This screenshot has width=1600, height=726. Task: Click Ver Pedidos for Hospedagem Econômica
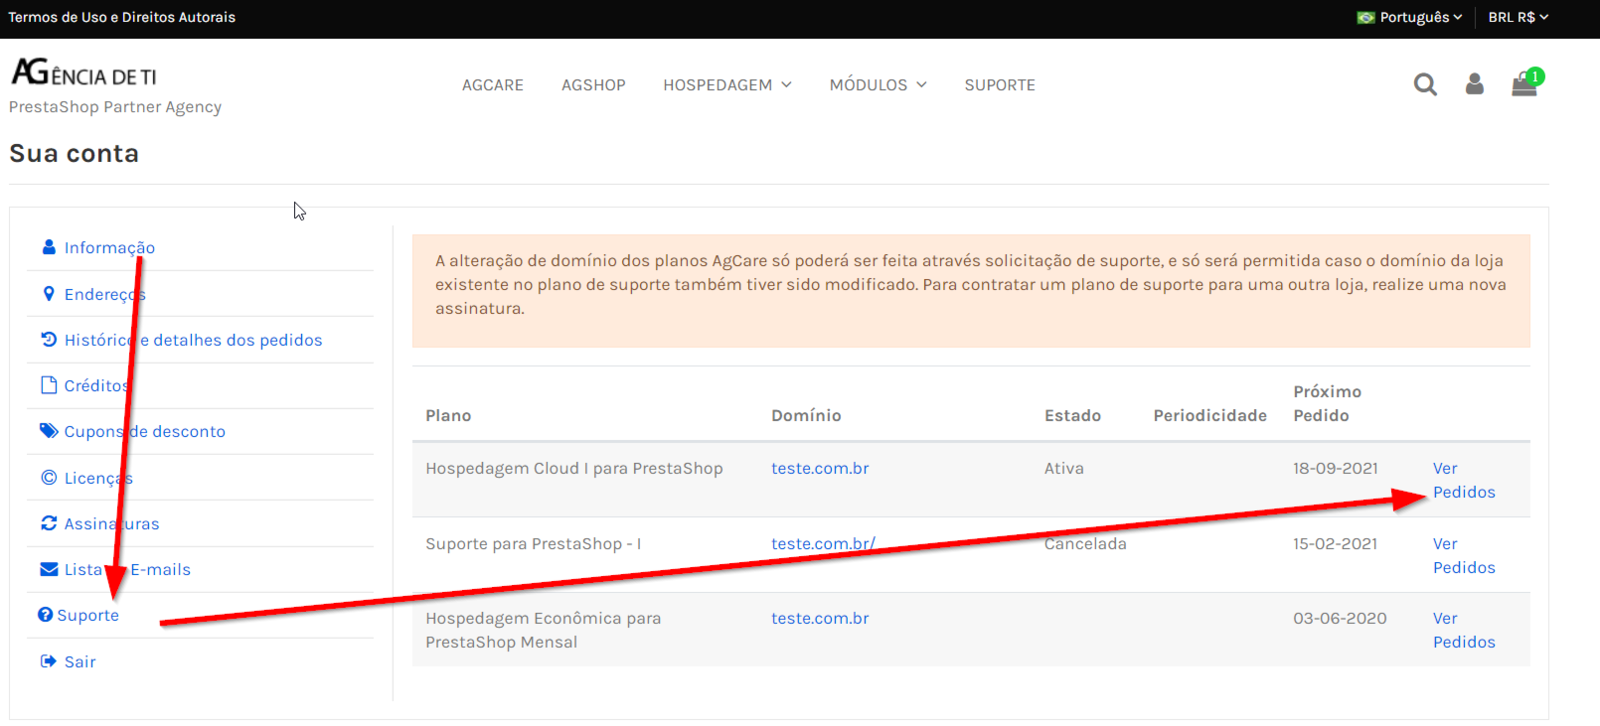click(x=1464, y=630)
